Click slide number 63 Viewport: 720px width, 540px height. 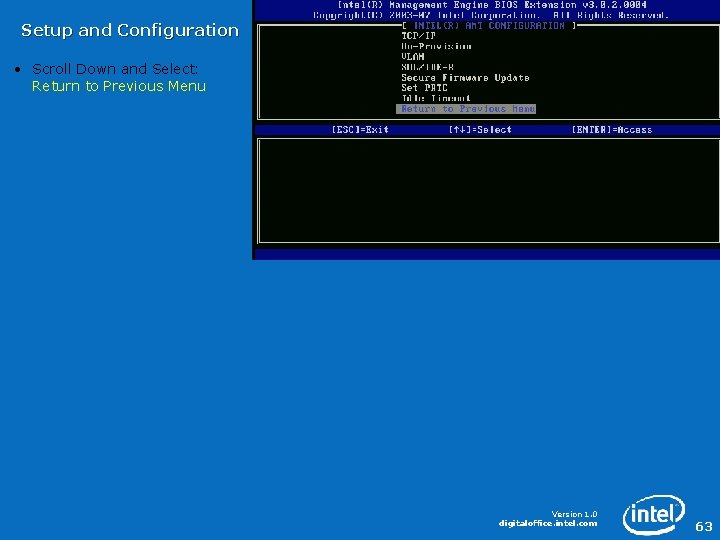[x=704, y=526]
